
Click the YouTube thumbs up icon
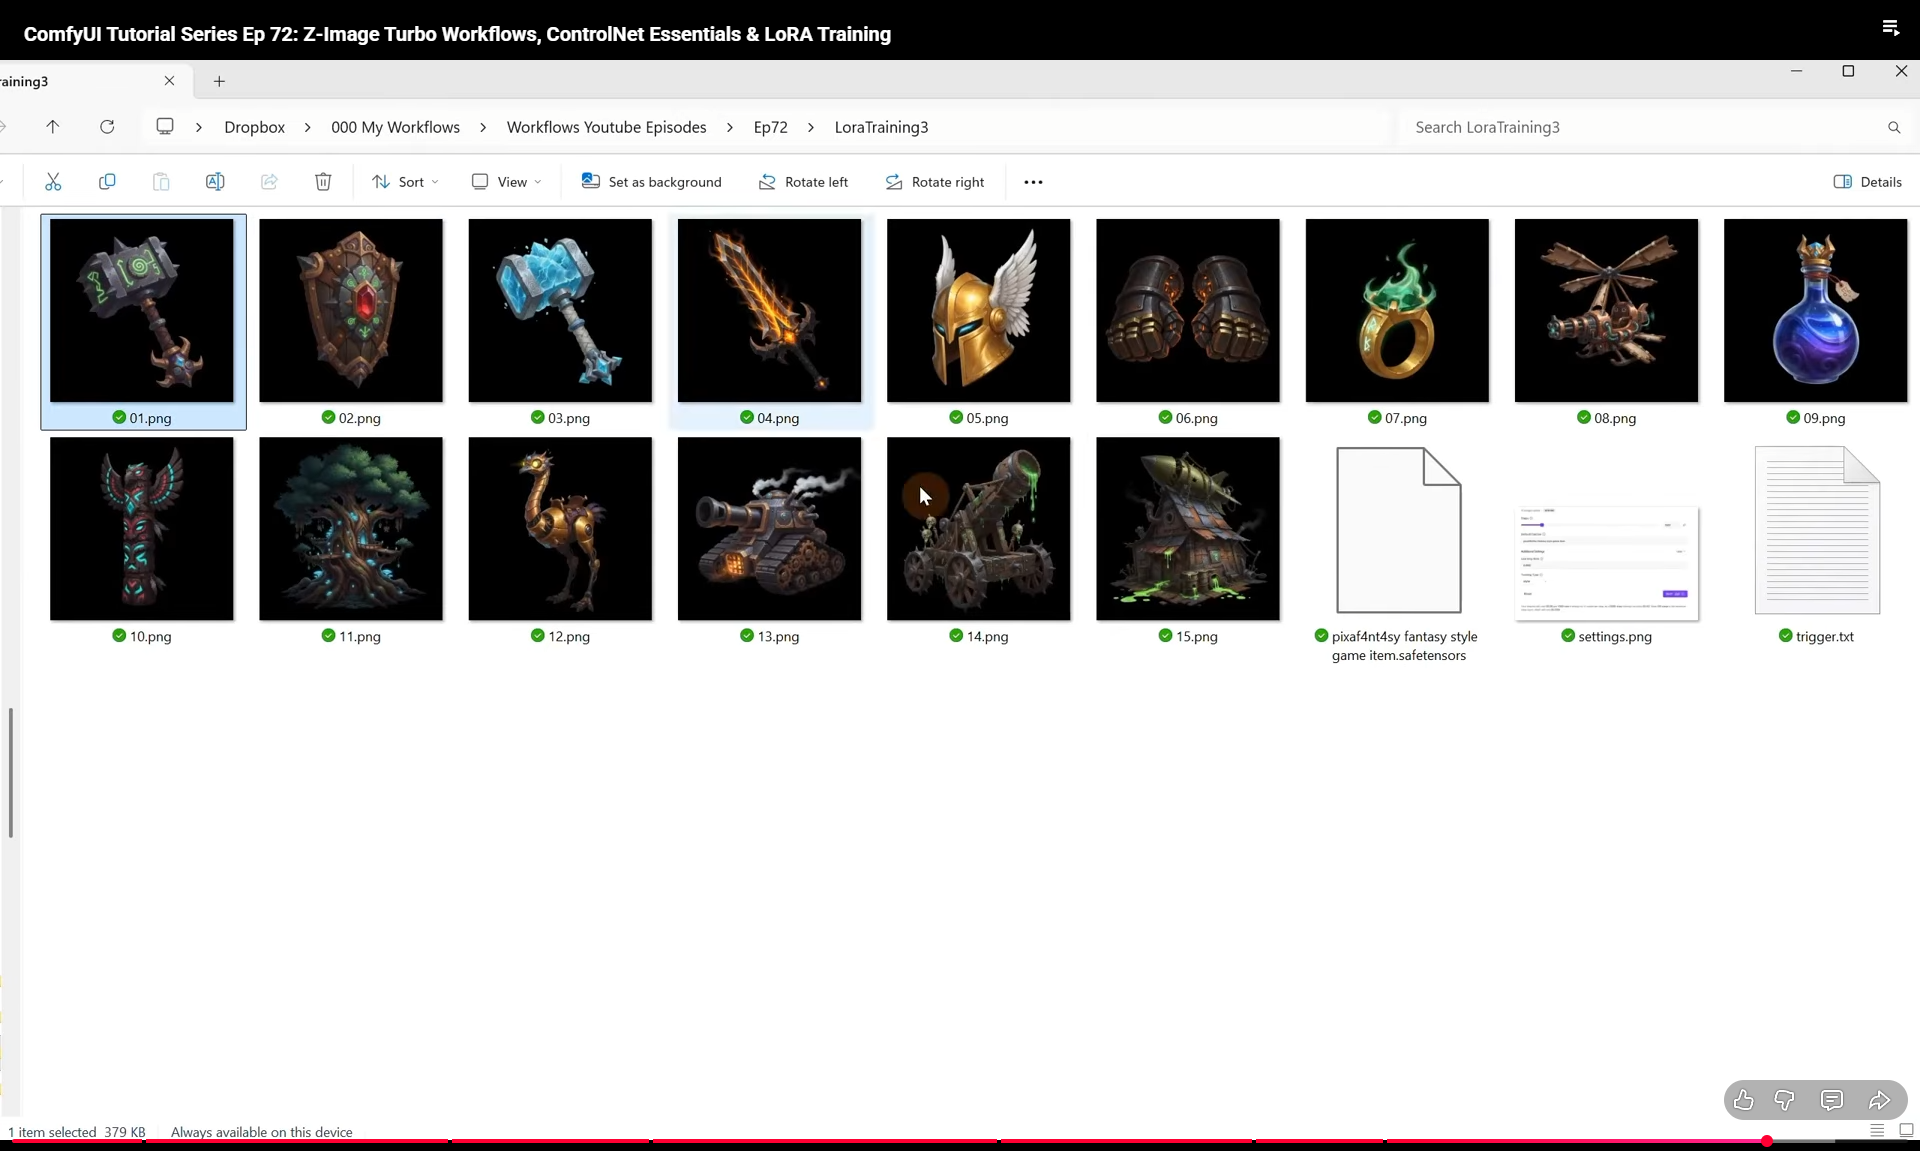click(1743, 1100)
